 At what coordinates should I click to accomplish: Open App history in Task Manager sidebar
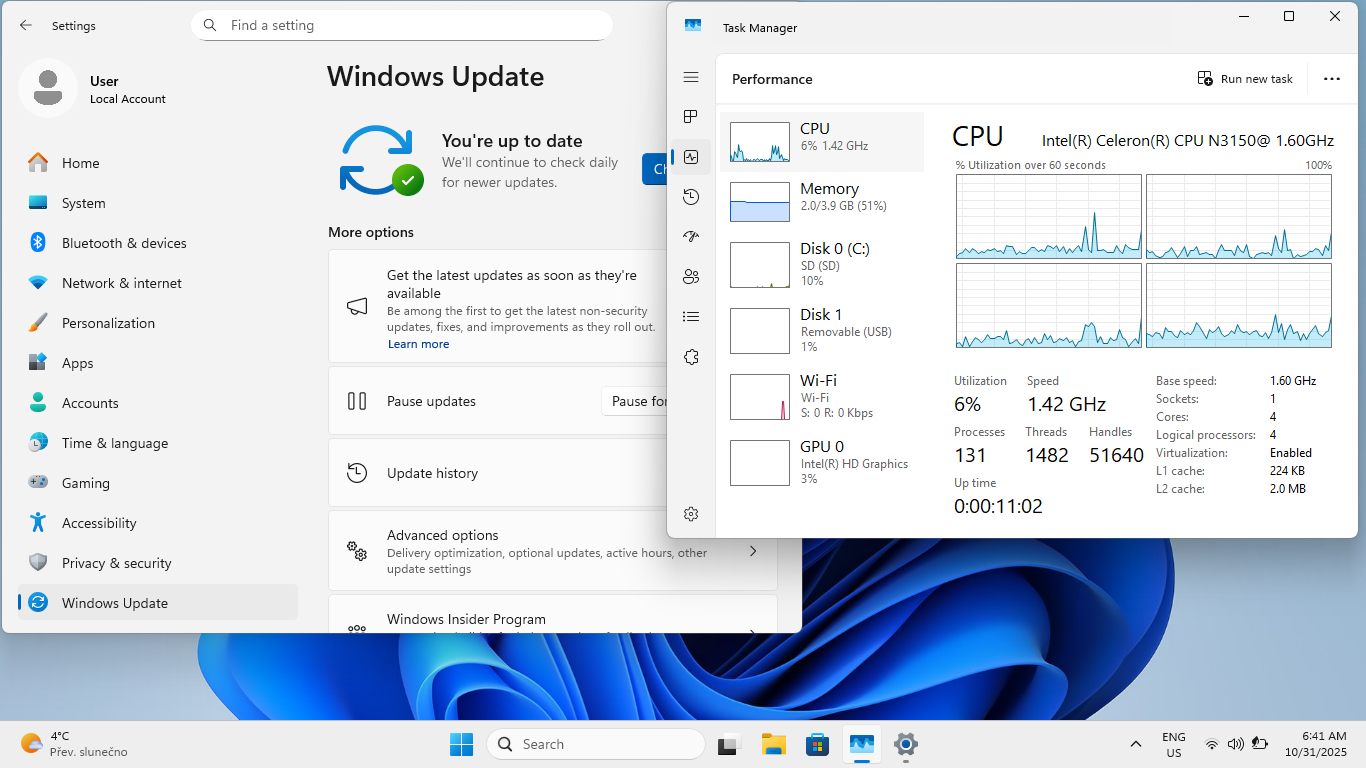pos(691,197)
